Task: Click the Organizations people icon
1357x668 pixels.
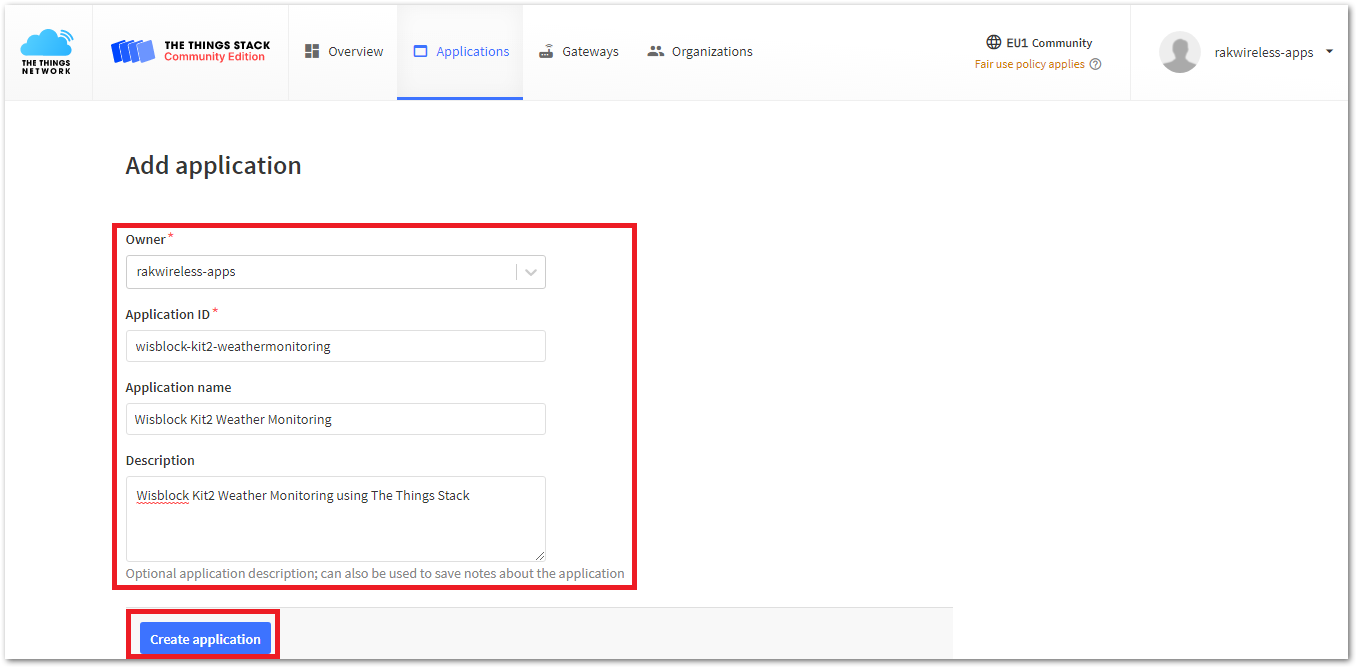Action: [x=656, y=49]
